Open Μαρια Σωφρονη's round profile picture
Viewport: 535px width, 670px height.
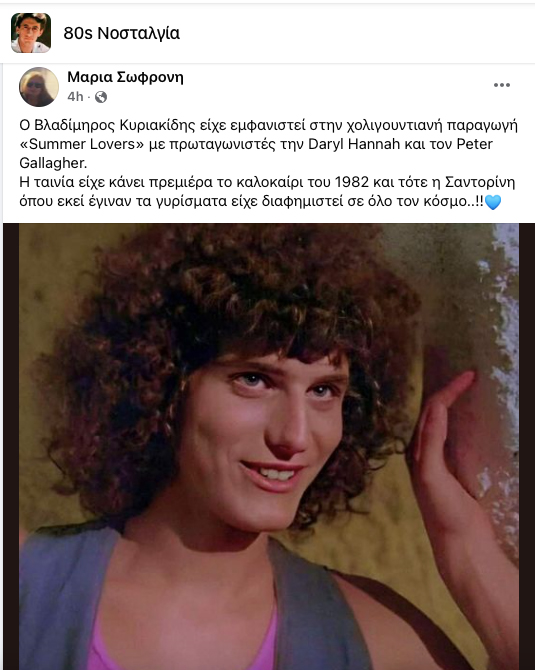pos(39,87)
